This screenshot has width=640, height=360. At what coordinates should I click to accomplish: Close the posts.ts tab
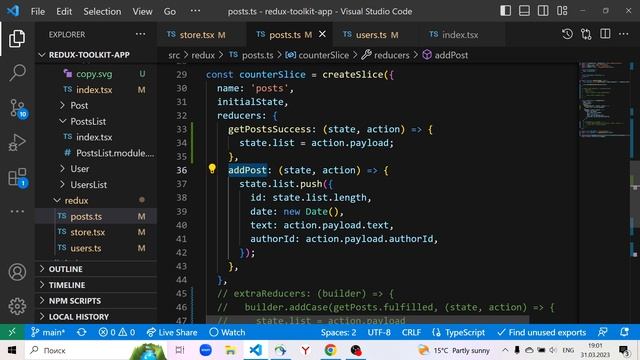coord(322,34)
